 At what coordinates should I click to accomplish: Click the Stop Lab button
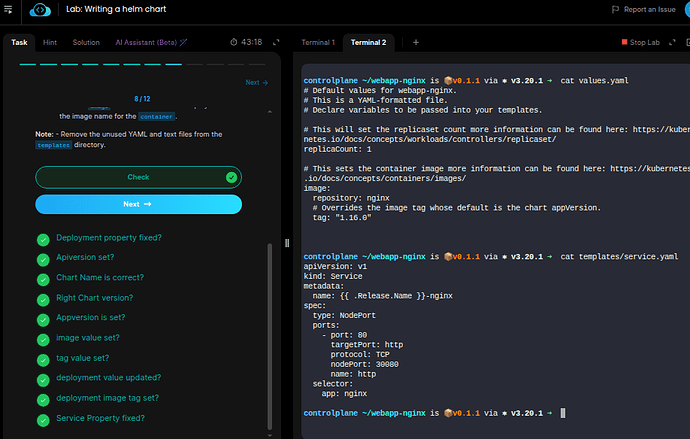pos(641,42)
